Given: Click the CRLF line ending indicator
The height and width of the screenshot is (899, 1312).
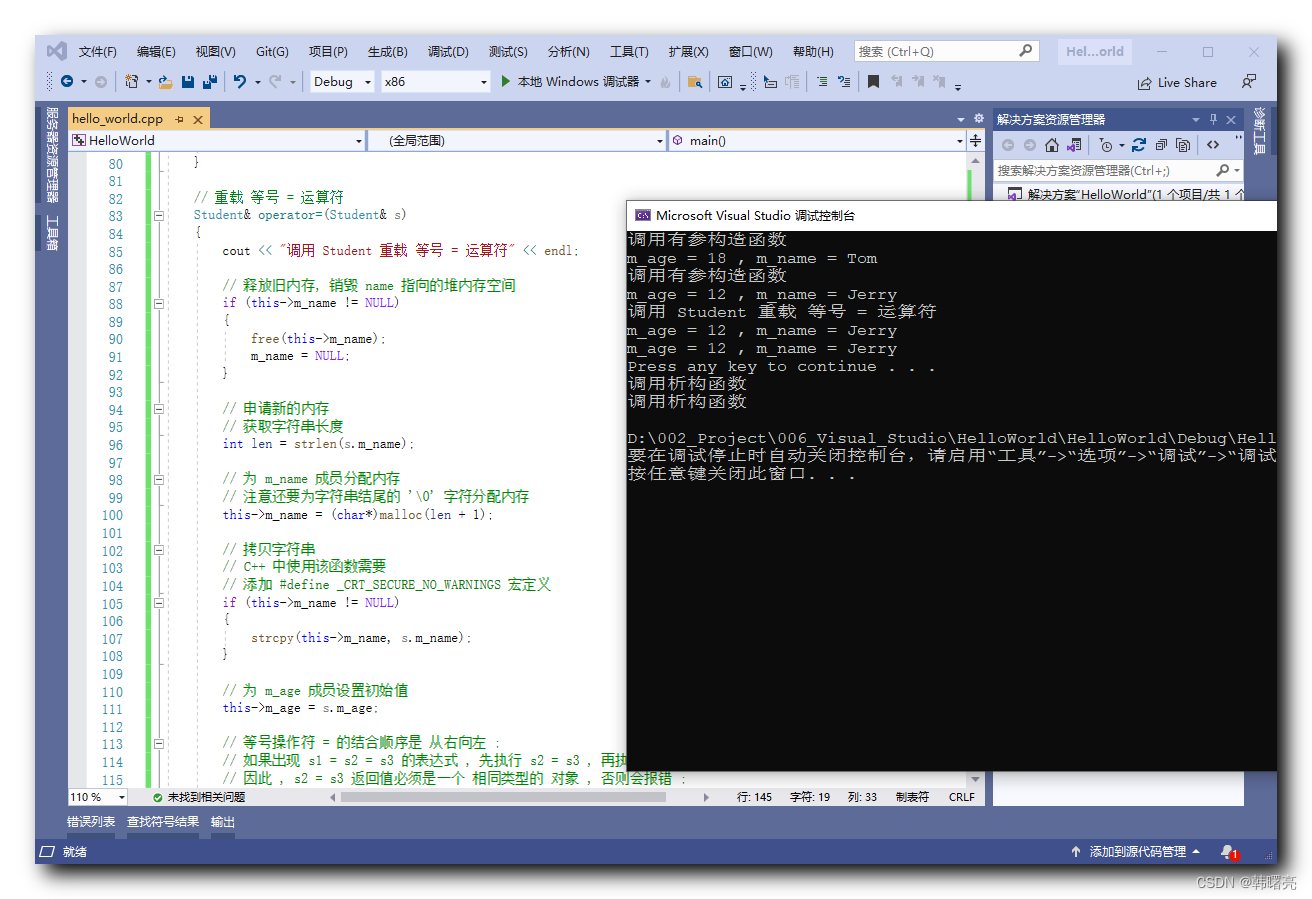Looking at the screenshot, I should tap(961, 797).
